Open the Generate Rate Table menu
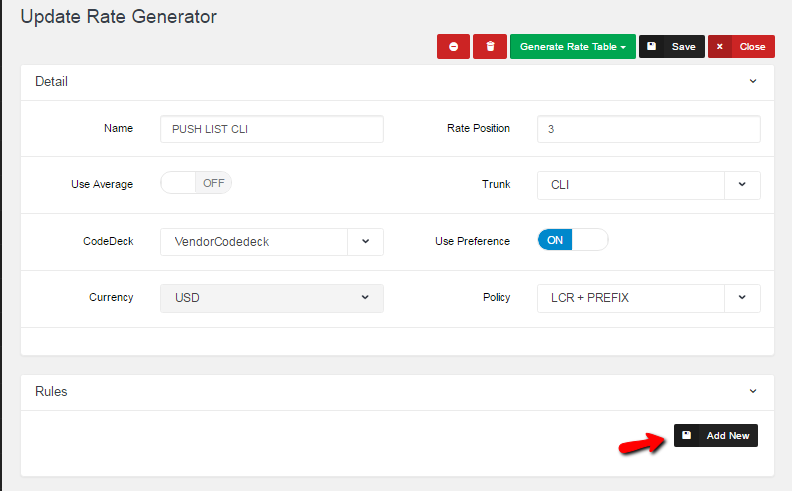 click(572, 47)
